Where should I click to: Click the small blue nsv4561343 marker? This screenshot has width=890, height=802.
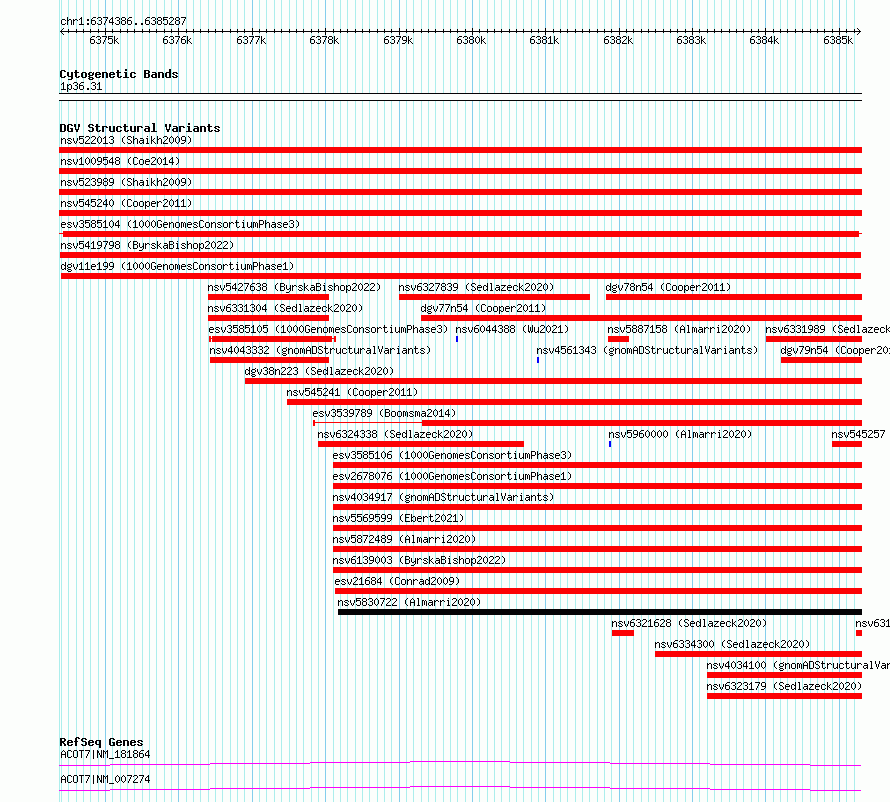point(538,360)
